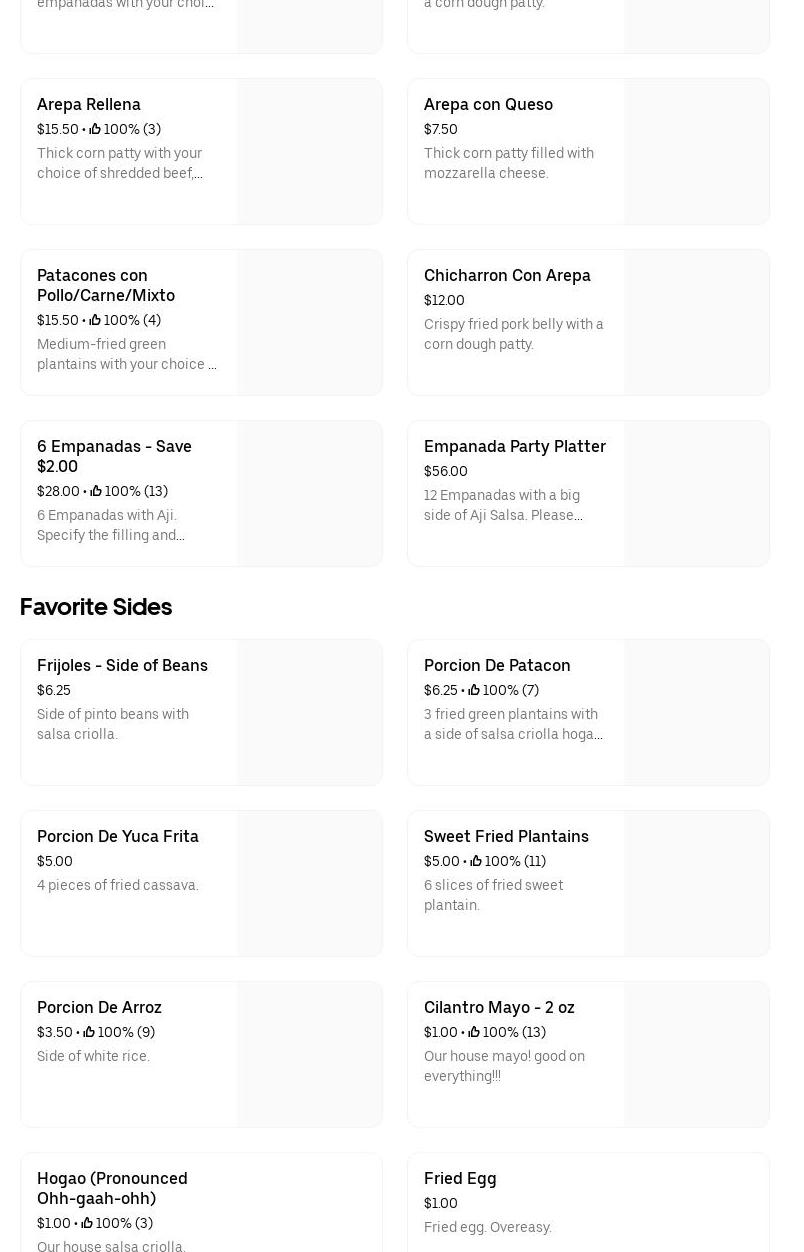Click thumbs-up icon on Porcion De Patacon
804x1252 pixels.
(474, 690)
